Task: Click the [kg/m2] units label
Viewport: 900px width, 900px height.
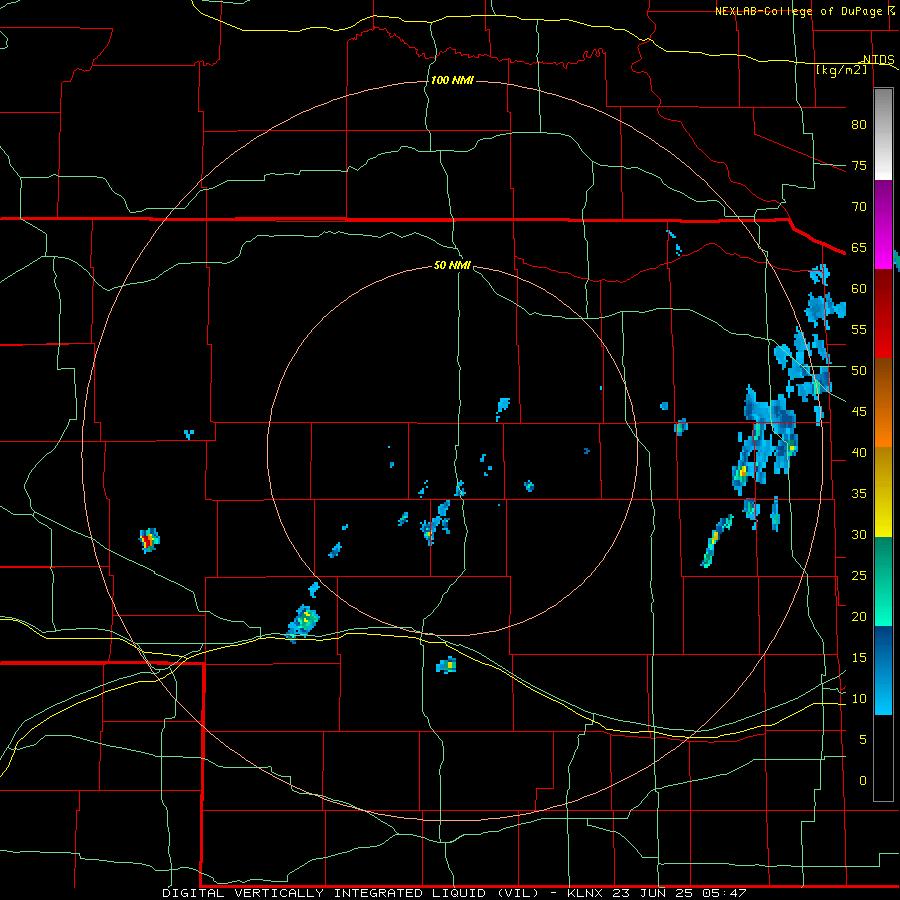Action: [x=841, y=70]
